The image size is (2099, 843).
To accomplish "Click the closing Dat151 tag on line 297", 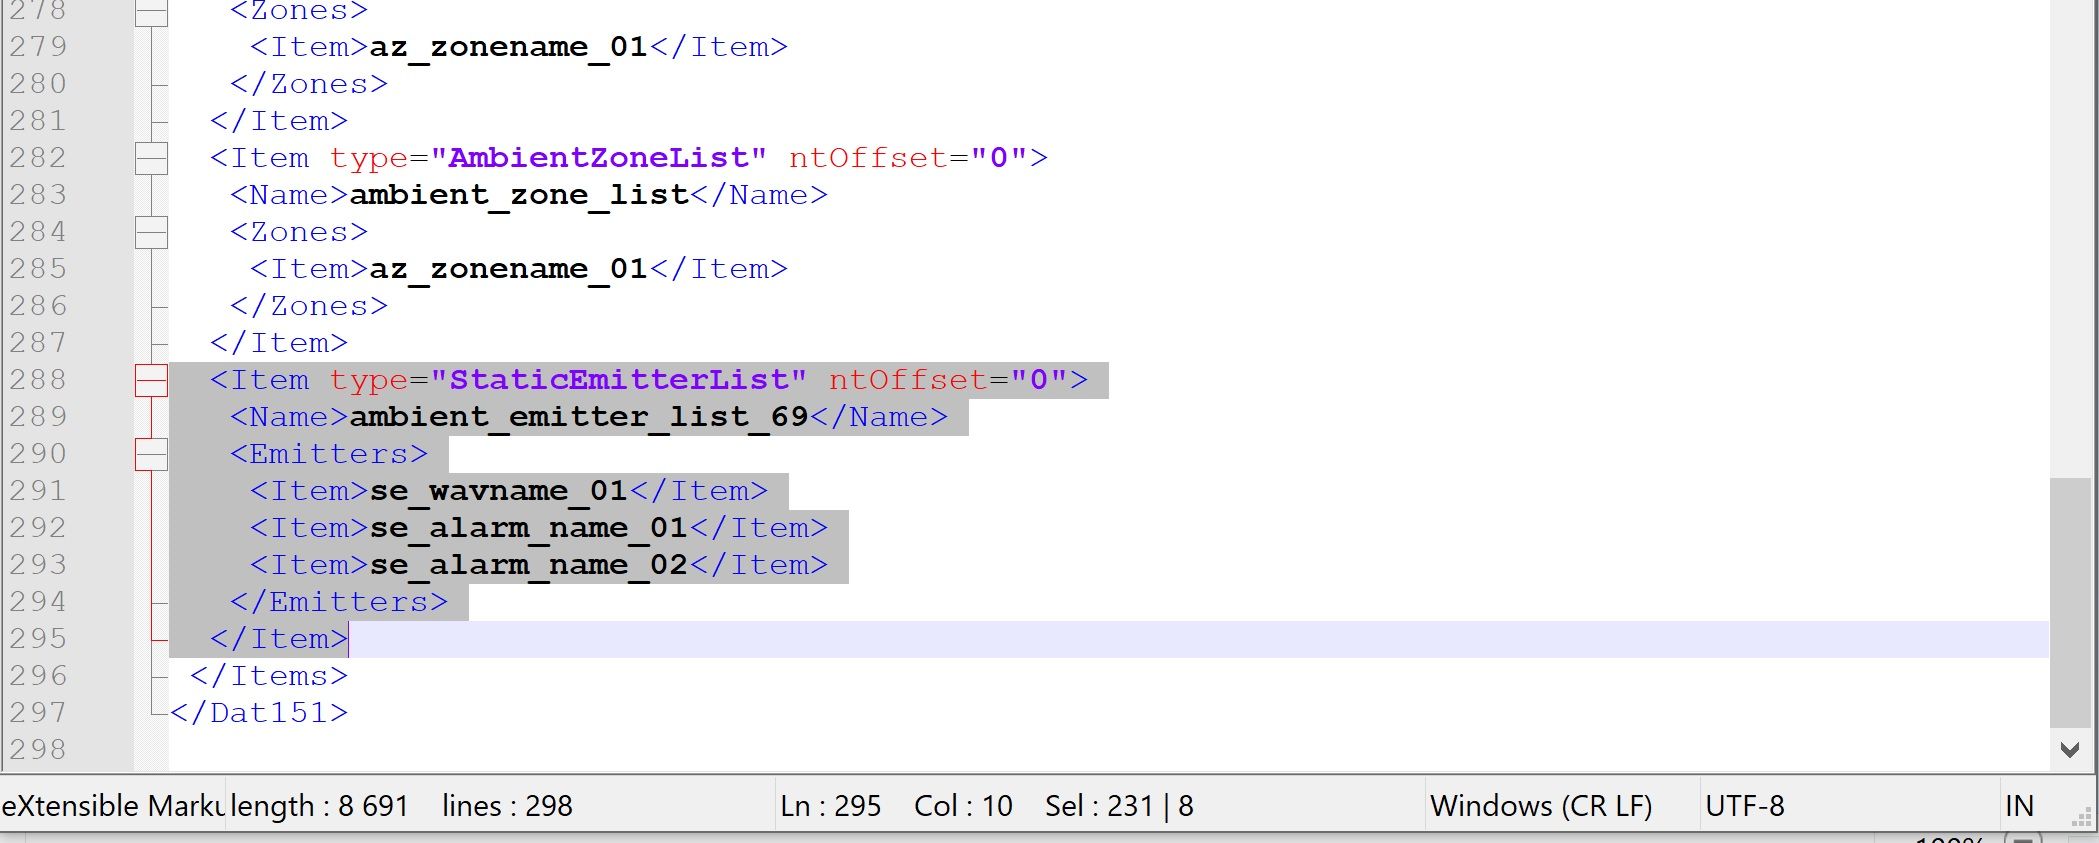I will click(x=259, y=713).
